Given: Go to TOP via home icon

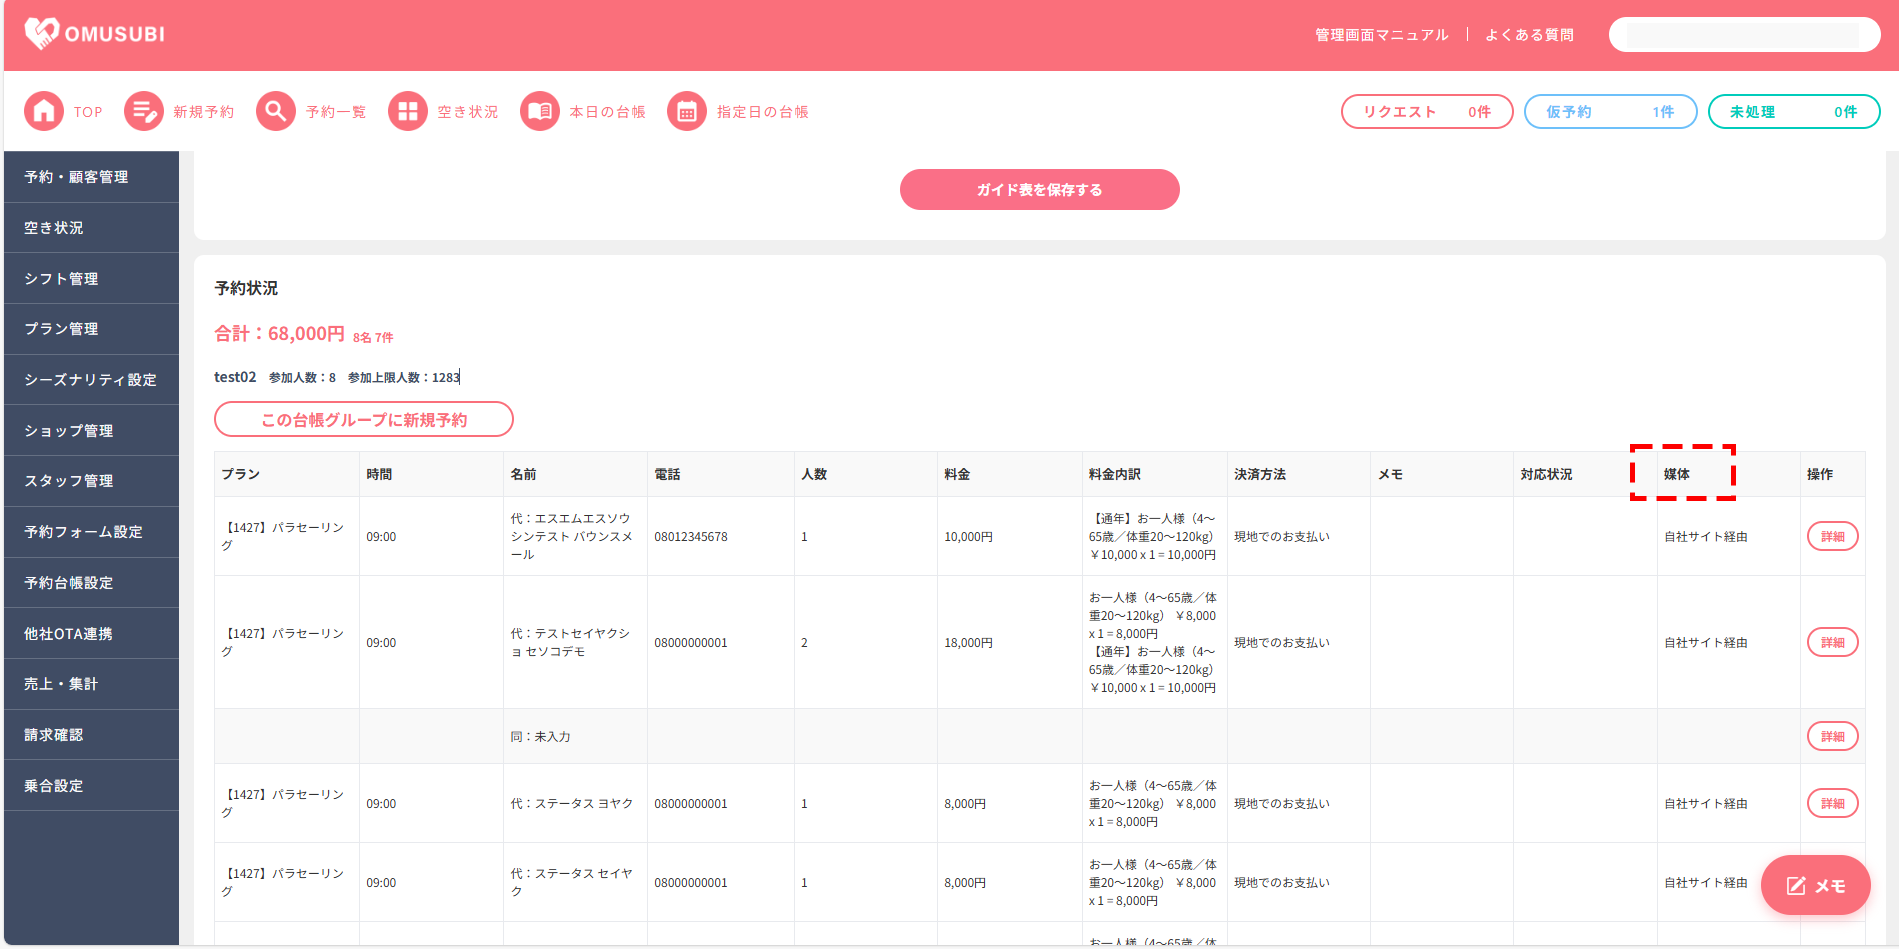Looking at the screenshot, I should coord(44,112).
